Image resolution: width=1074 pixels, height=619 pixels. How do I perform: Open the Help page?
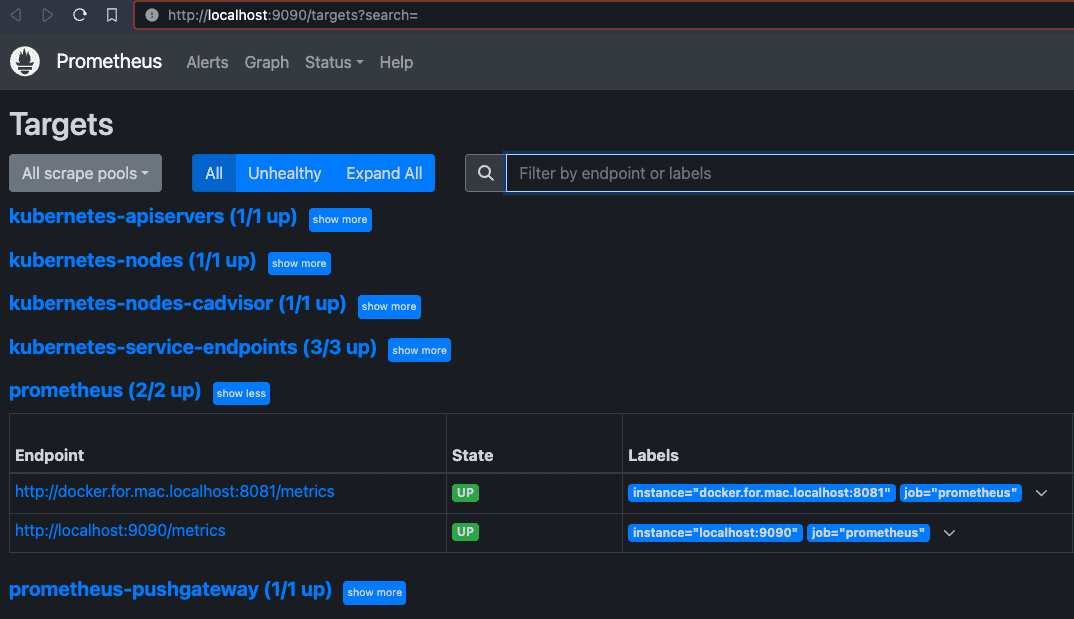point(396,62)
